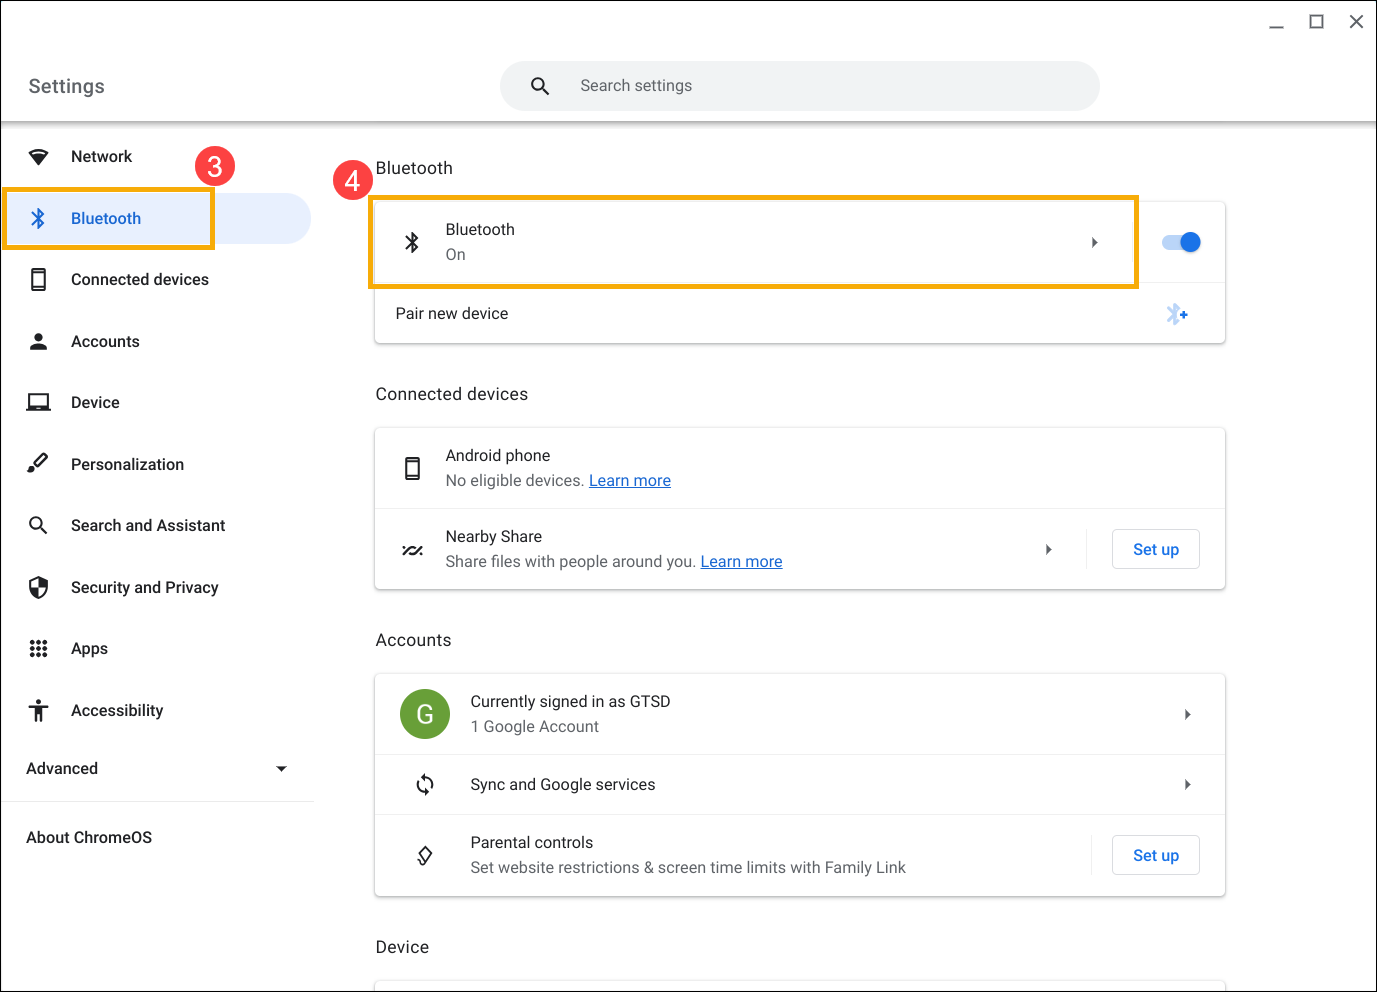Image resolution: width=1377 pixels, height=992 pixels.
Task: Expand the Advanced section dropdown arrow
Action: click(281, 769)
